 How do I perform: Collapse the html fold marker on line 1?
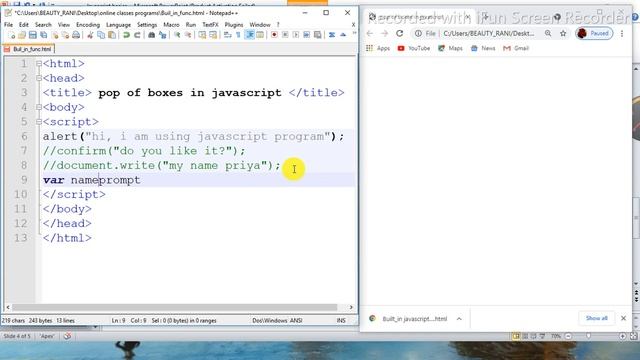point(39,64)
